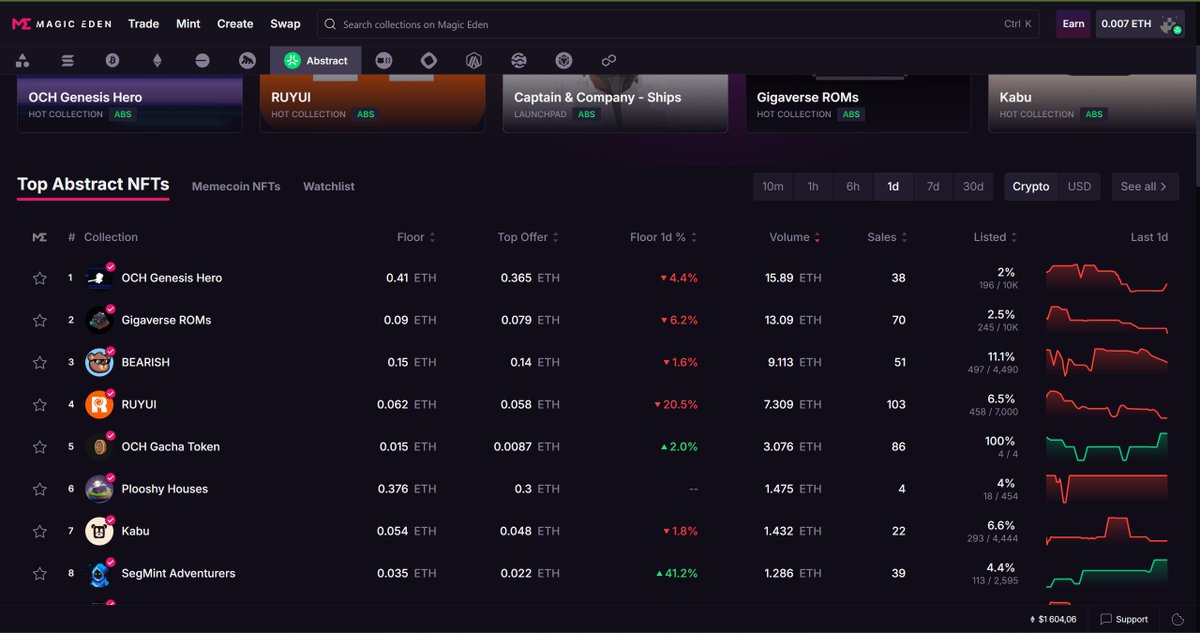
Task: Click the Kabu collection avatar
Action: tap(98, 531)
